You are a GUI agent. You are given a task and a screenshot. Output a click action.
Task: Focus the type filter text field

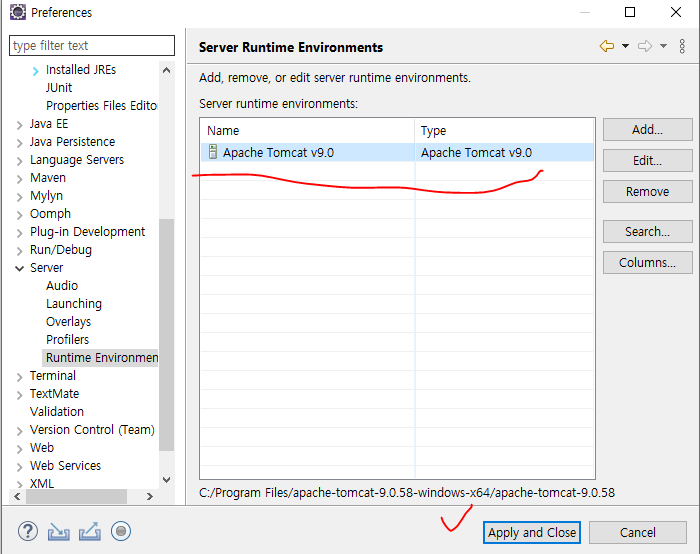[92, 46]
